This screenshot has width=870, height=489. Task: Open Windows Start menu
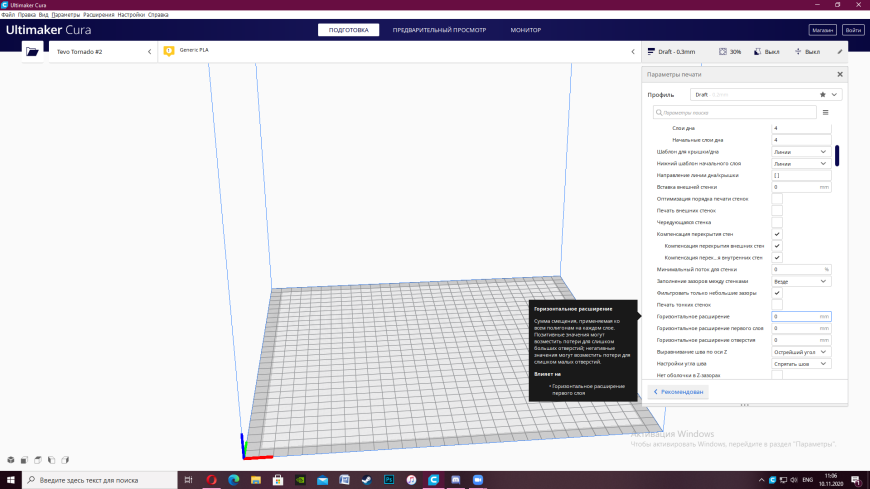(11, 480)
